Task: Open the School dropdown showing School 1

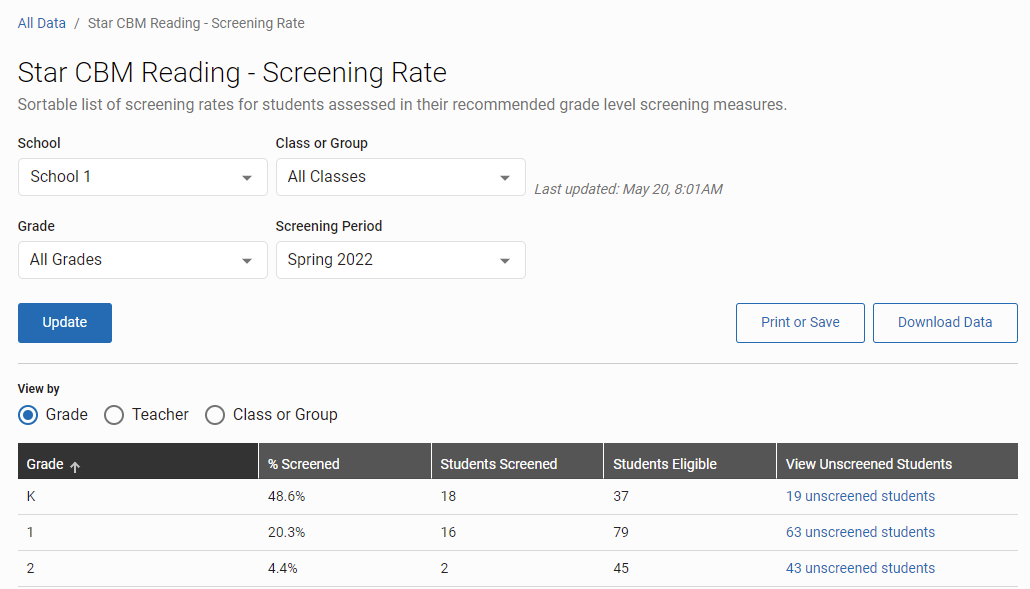Action: tap(143, 177)
